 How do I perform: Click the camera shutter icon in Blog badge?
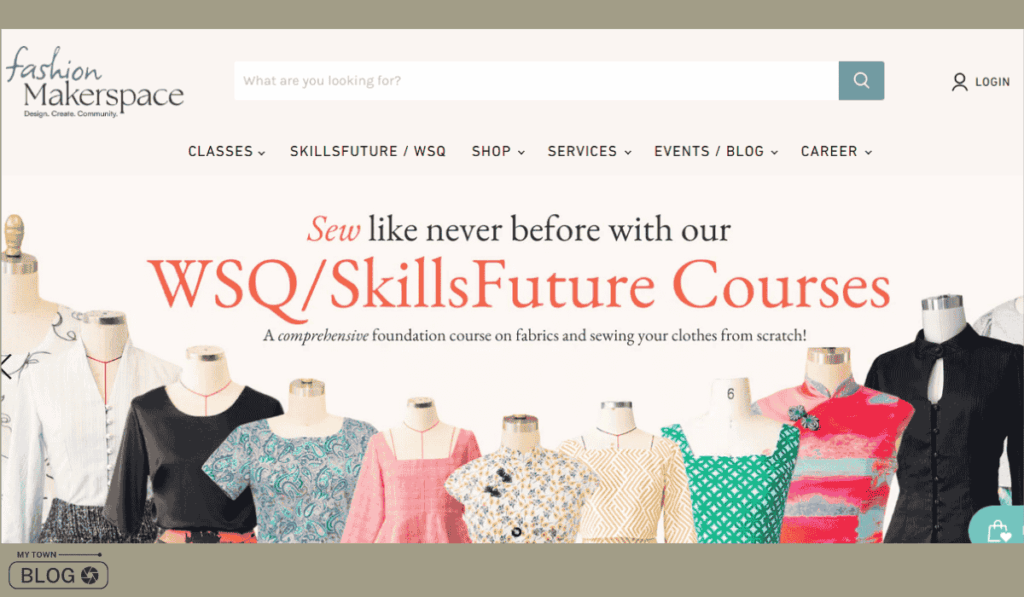(89, 575)
